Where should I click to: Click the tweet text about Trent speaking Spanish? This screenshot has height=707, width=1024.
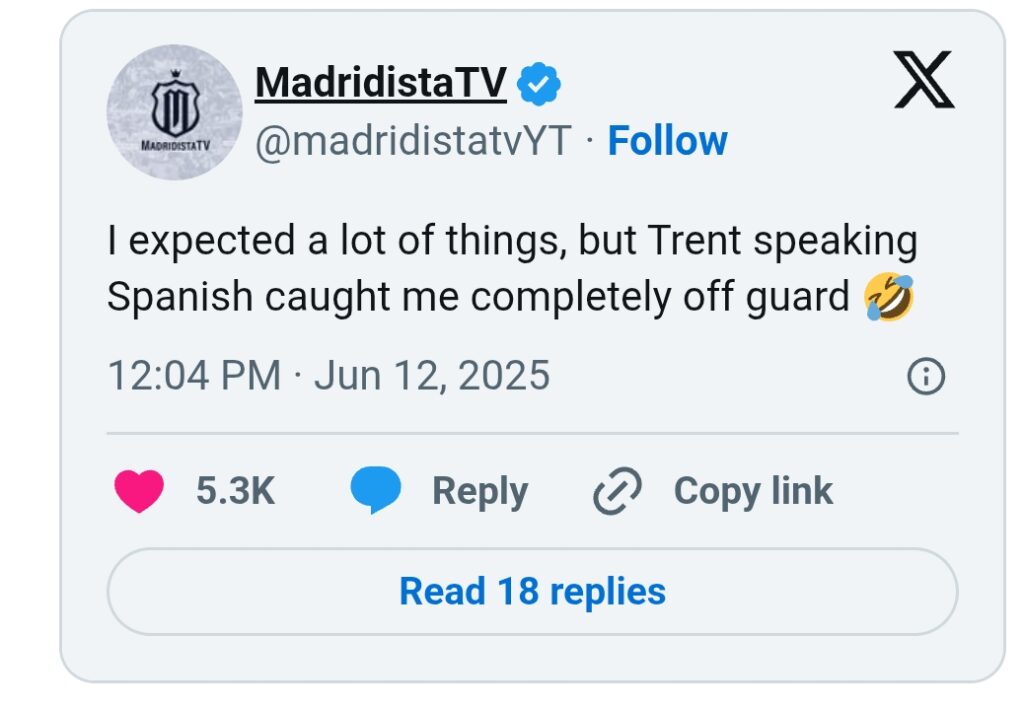pos(511,270)
